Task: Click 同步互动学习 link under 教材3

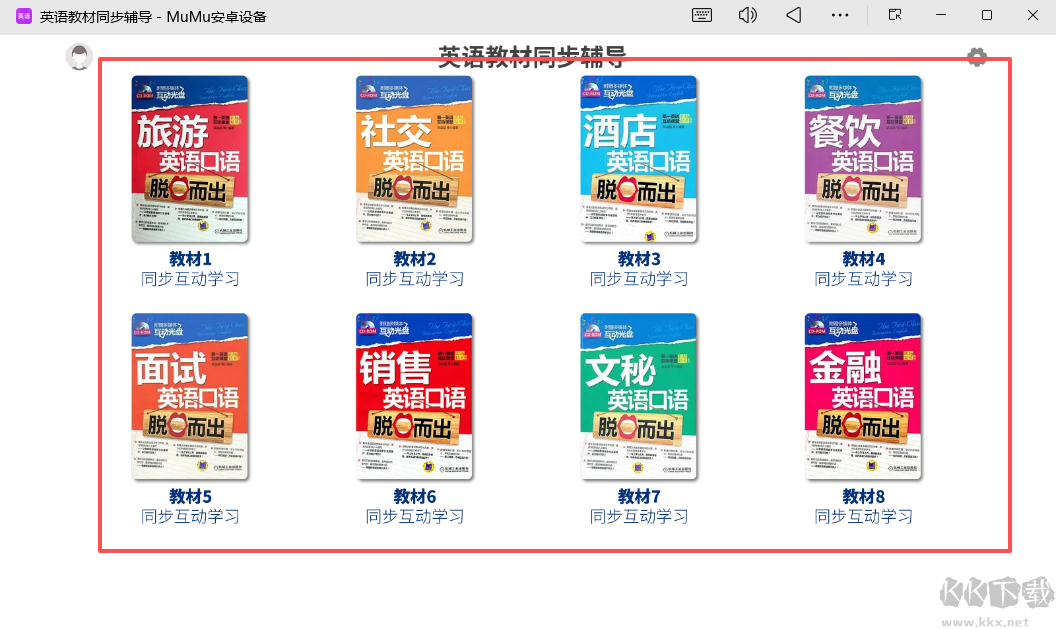Action: click(638, 279)
